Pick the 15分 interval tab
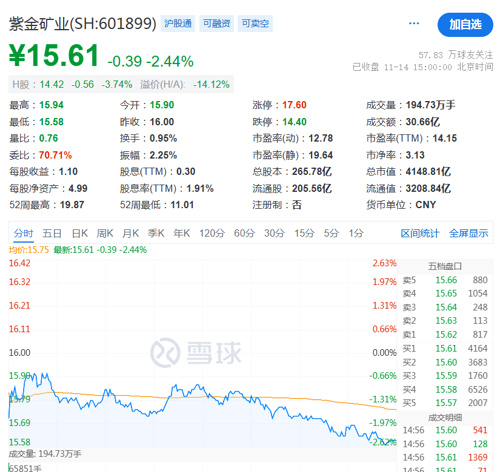Image resolution: width=500 pixels, height=472 pixels. pos(304,233)
